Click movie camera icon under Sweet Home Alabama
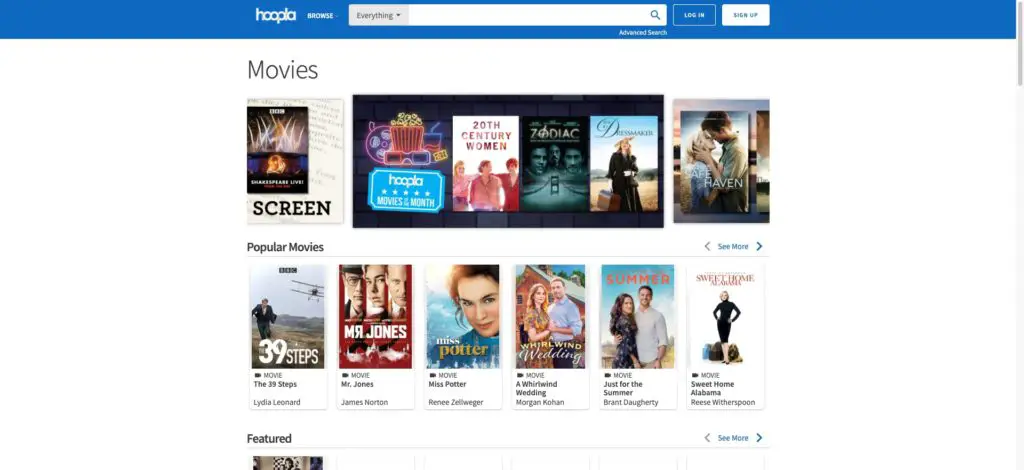This screenshot has width=1024, height=470. [x=695, y=375]
